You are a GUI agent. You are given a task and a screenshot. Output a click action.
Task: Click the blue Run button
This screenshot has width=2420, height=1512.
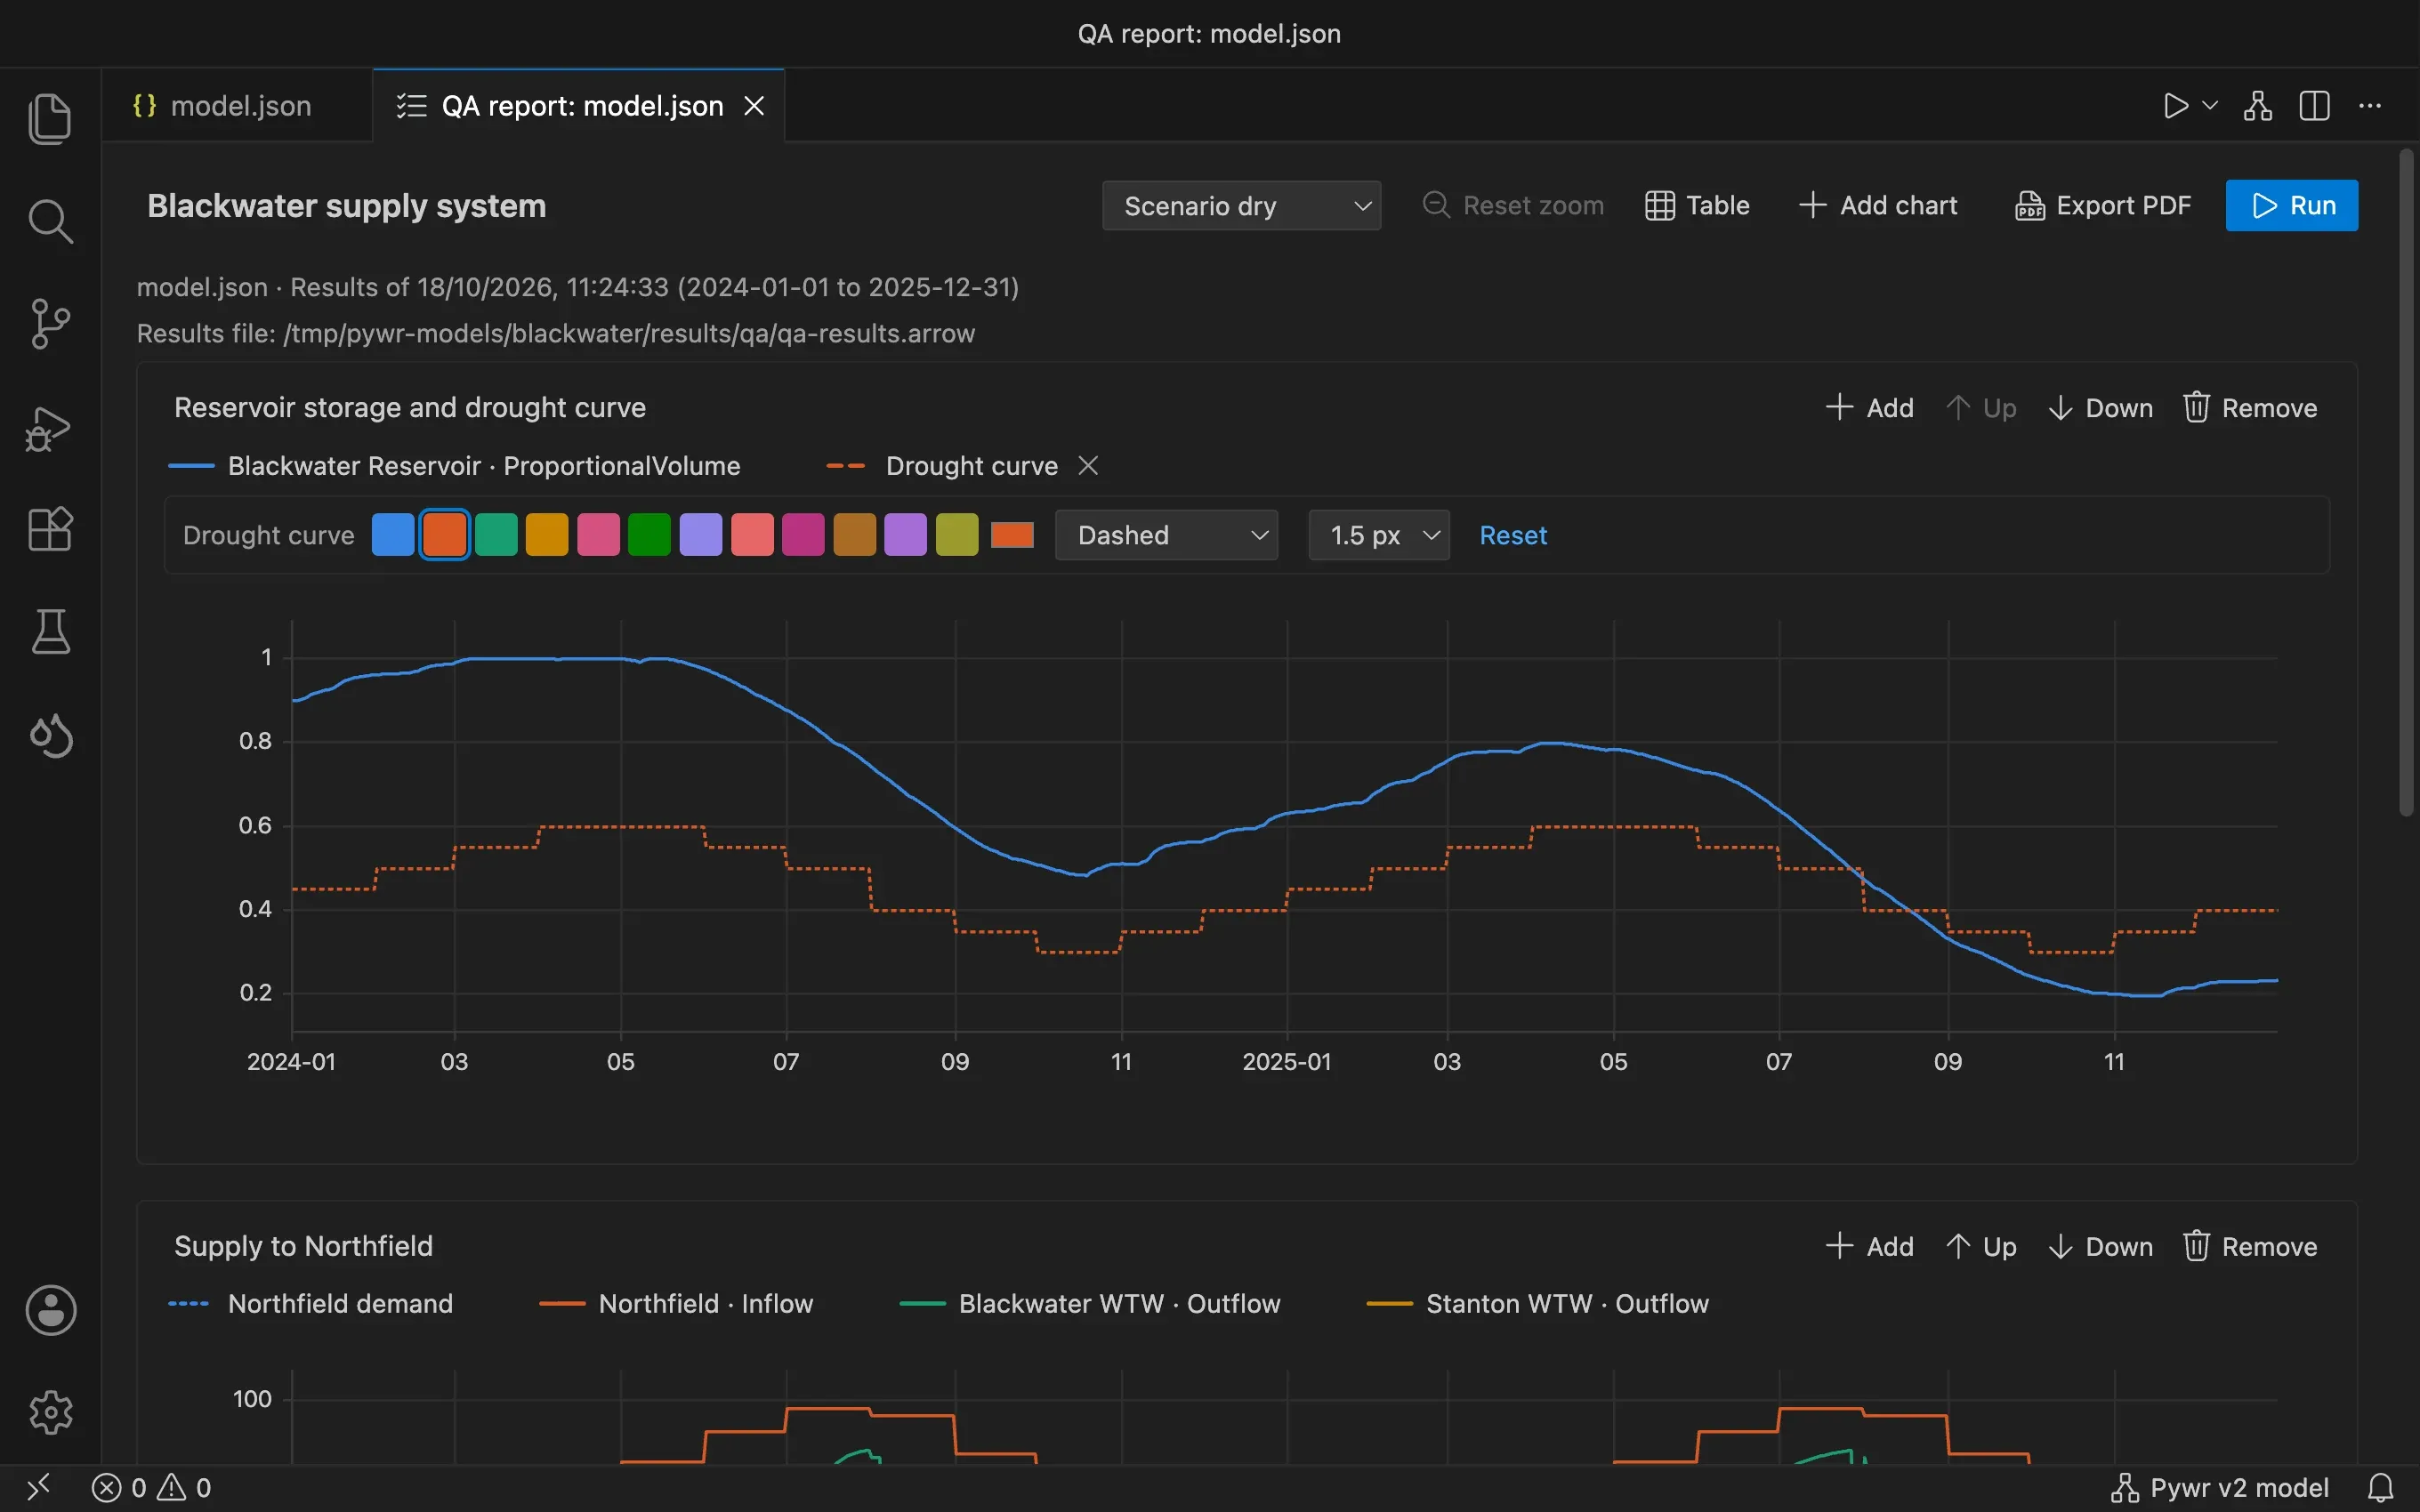[2292, 206]
